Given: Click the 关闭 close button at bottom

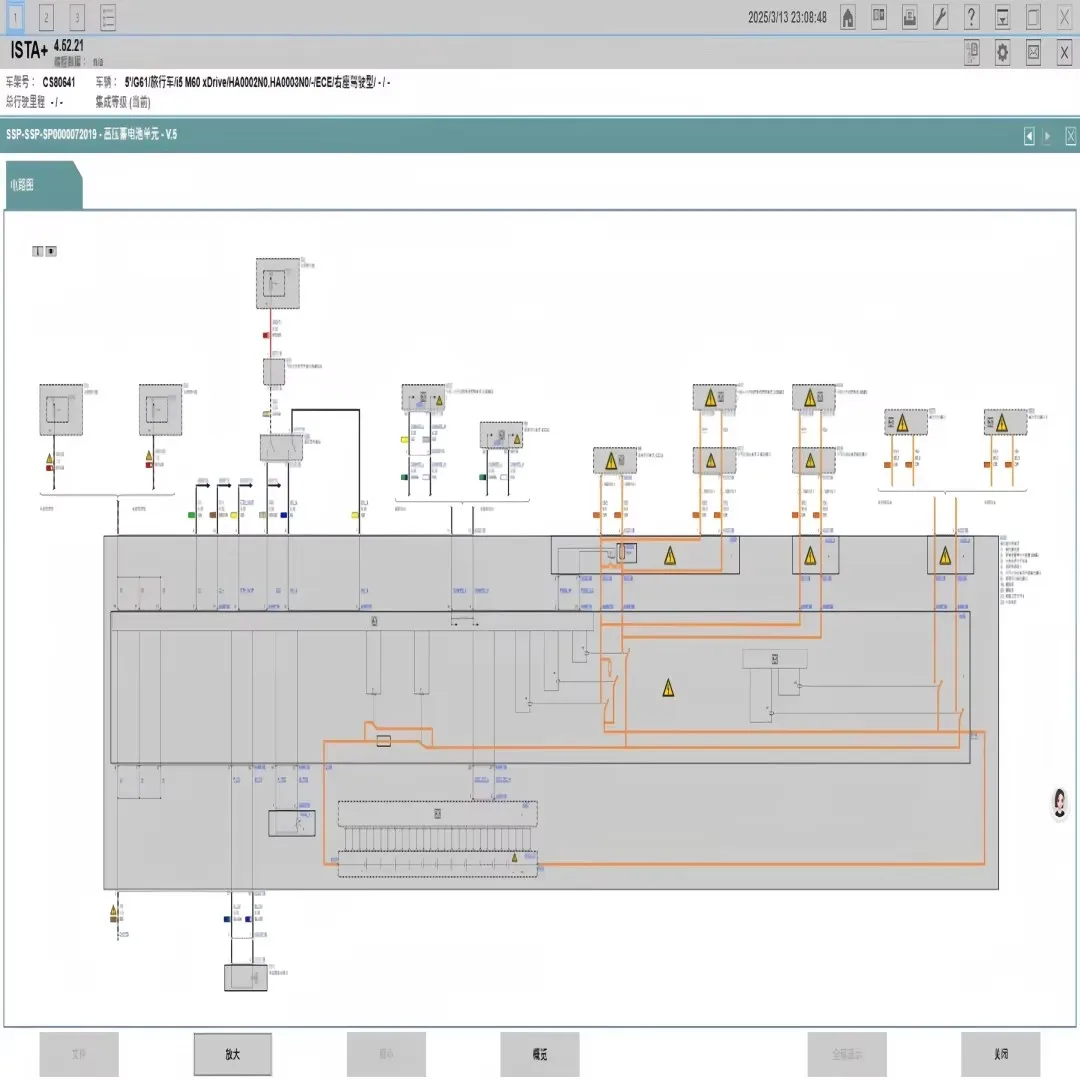Looking at the screenshot, I should click(x=1001, y=1054).
